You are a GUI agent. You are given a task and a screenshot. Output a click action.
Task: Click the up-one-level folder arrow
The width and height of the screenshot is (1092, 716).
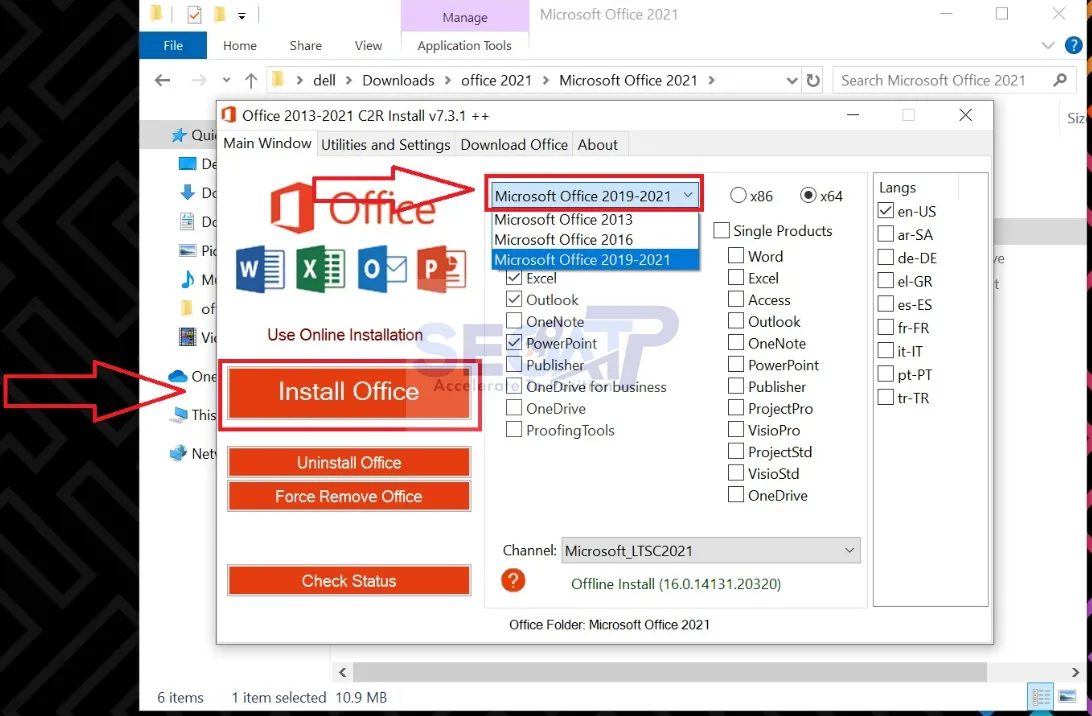pyautogui.click(x=250, y=79)
